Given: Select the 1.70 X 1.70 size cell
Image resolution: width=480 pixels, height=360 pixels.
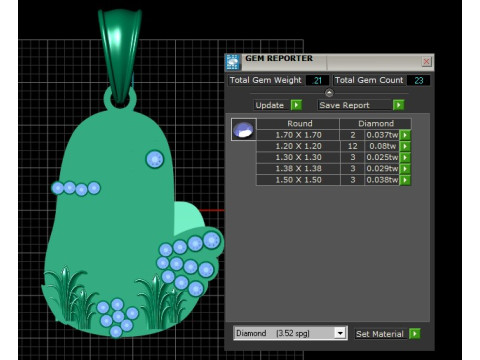Looking at the screenshot, I should coord(298,135).
